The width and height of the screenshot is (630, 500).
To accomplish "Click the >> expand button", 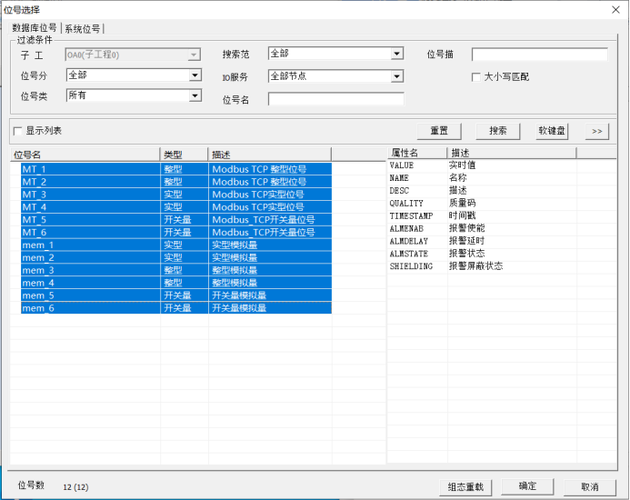I will pyautogui.click(x=597, y=131).
